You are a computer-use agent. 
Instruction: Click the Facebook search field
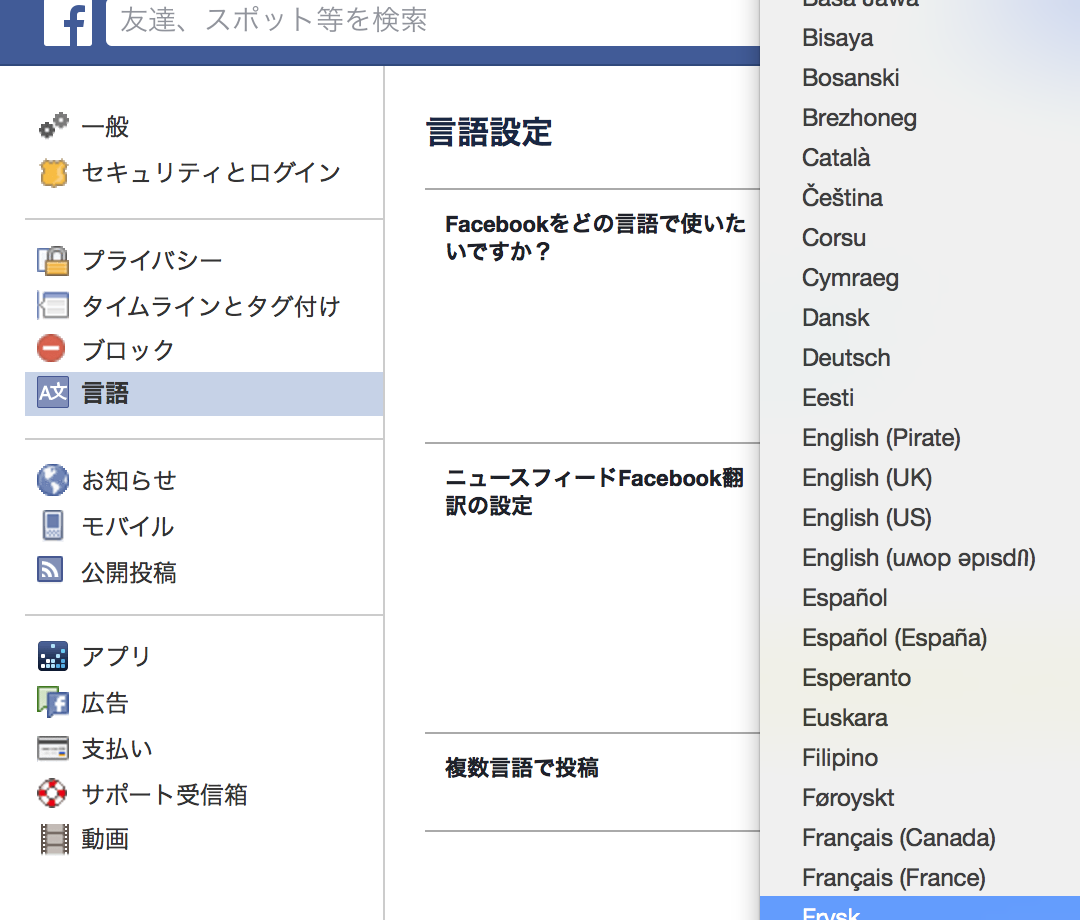433,22
